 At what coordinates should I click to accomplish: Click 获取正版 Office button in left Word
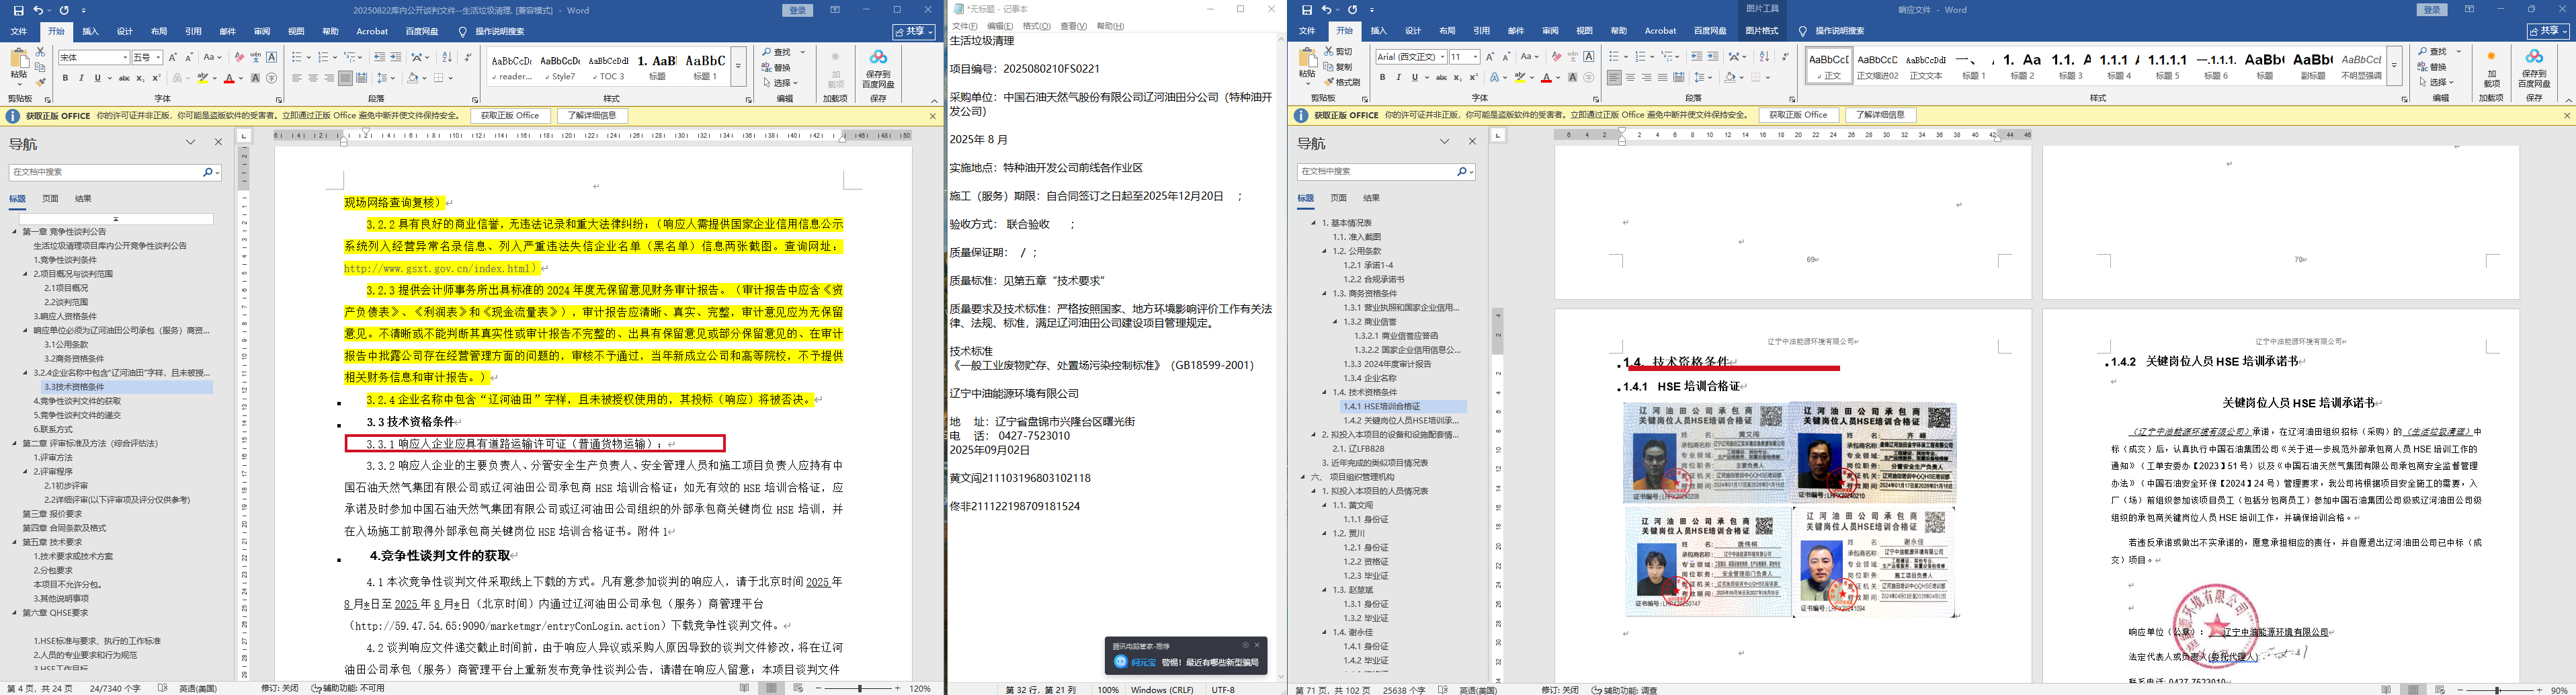click(x=510, y=116)
